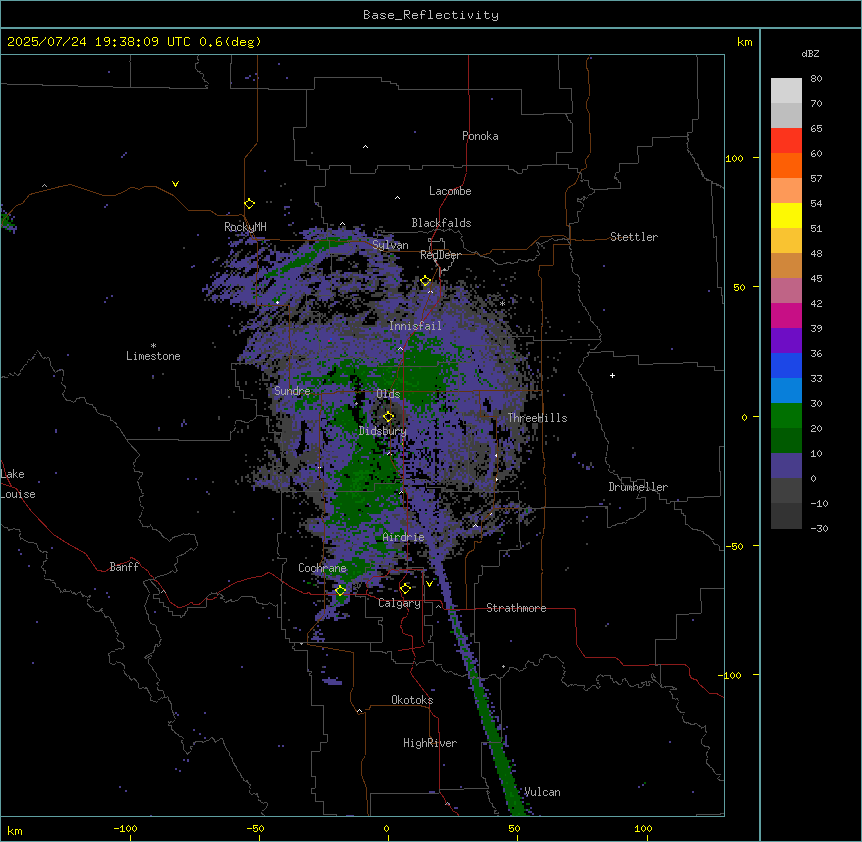Click the Sylvan label

click(x=390, y=245)
